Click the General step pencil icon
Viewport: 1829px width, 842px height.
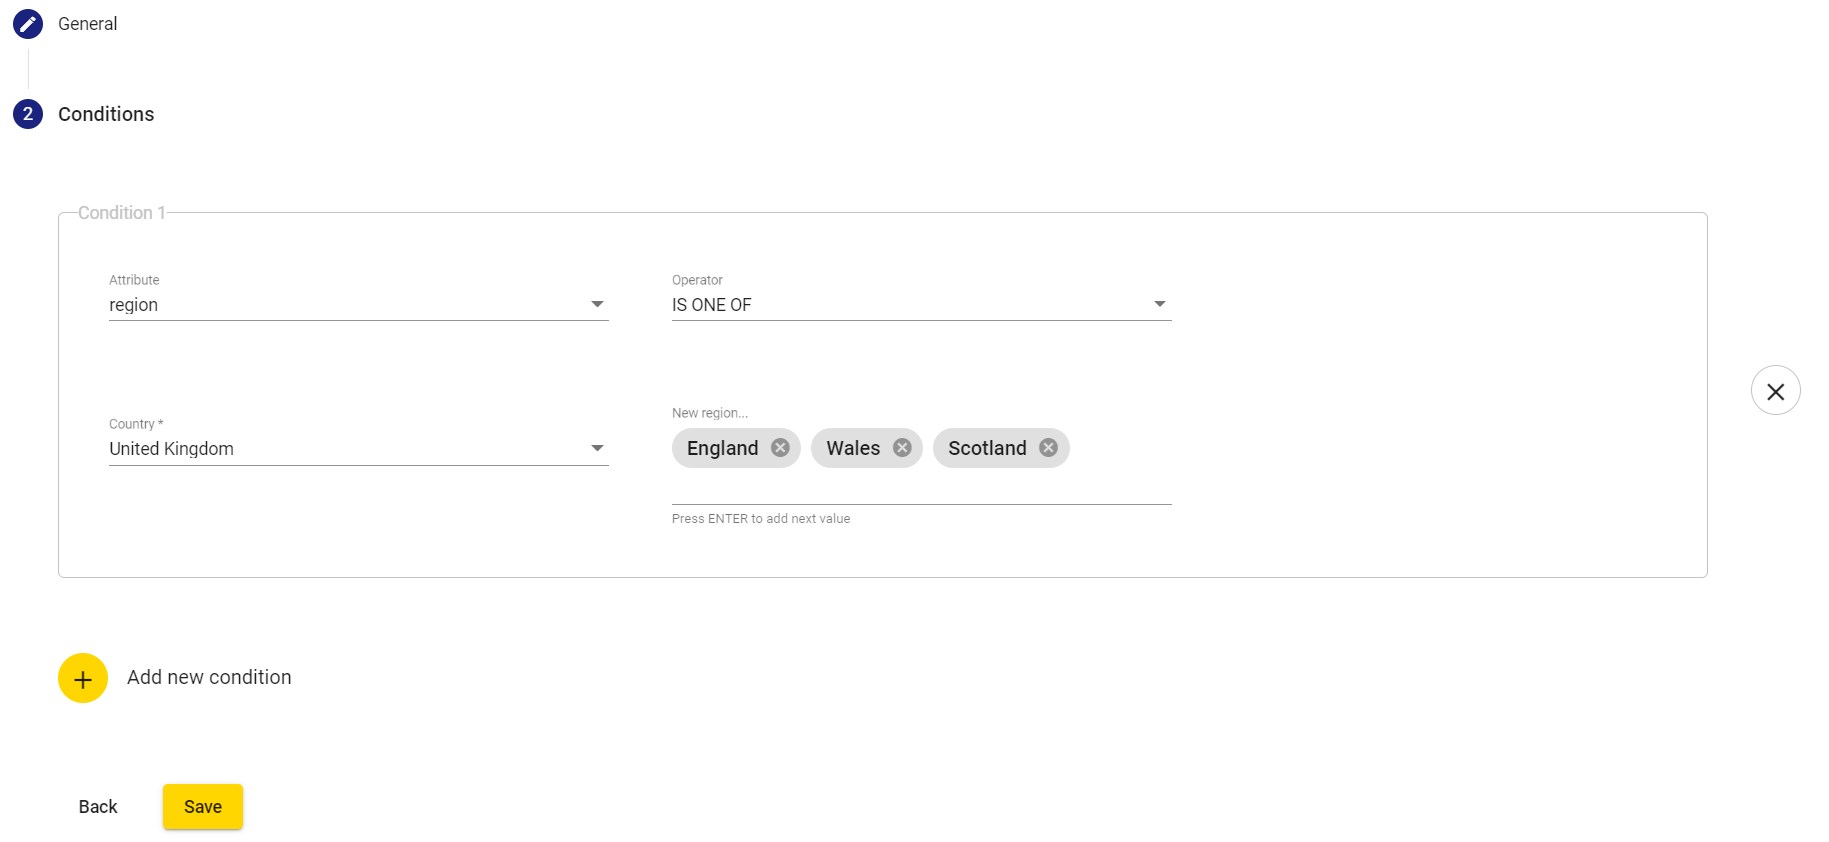[x=28, y=24]
